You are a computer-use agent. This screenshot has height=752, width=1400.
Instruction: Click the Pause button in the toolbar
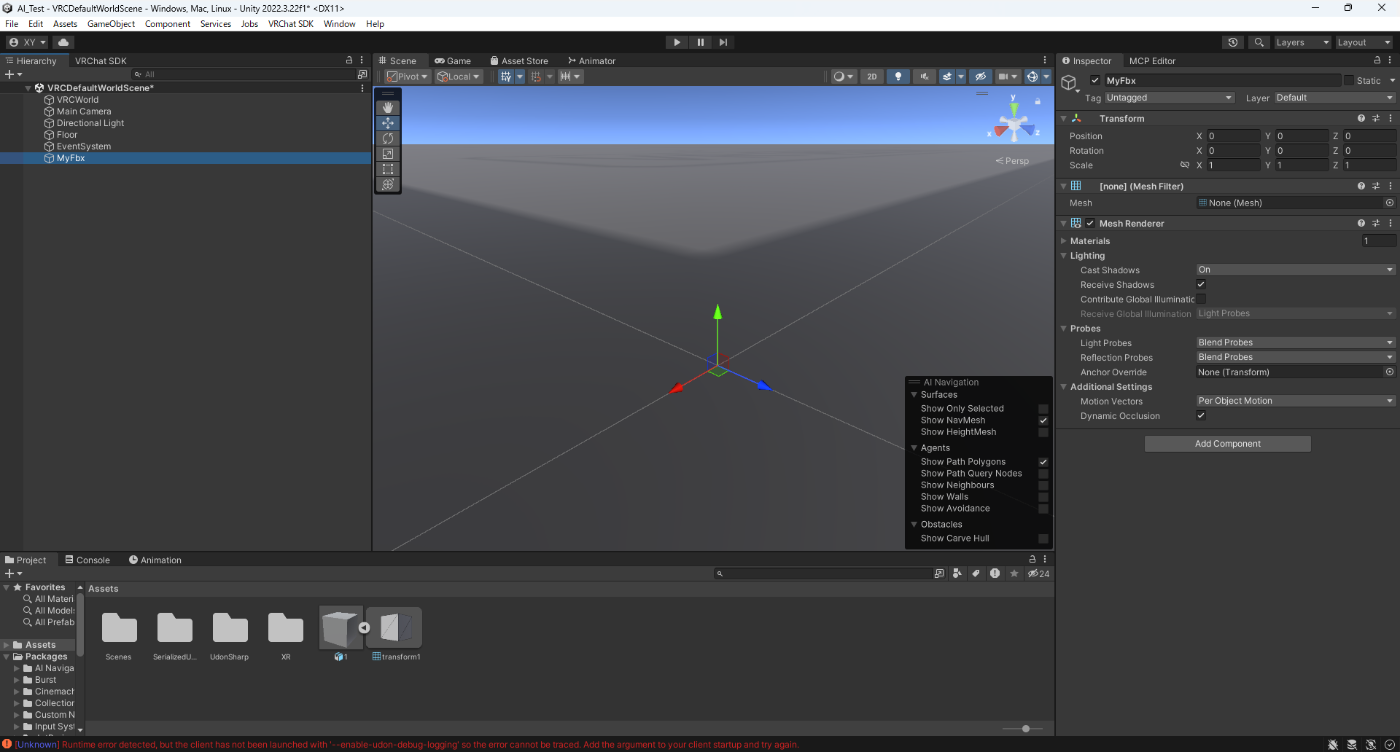click(x=700, y=42)
